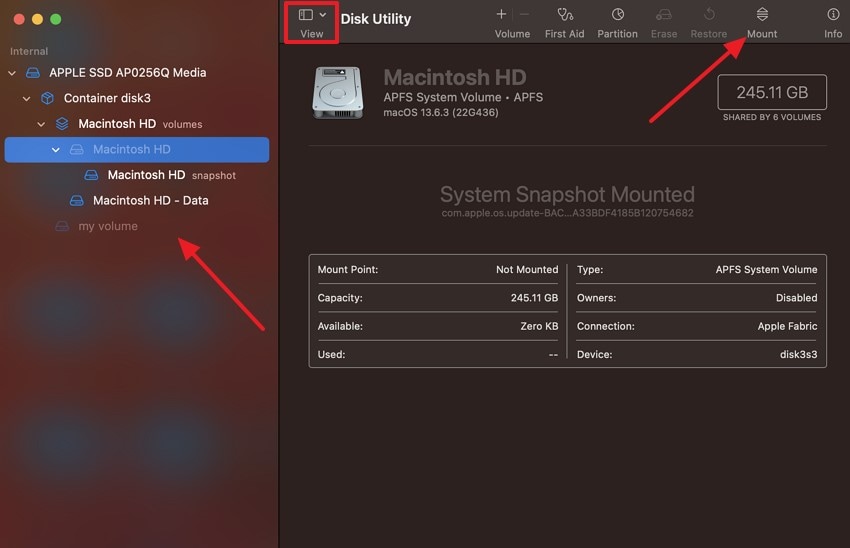Click macOS 13.6.3 (22G436) version text
Image resolution: width=850 pixels, height=548 pixels.
441,112
